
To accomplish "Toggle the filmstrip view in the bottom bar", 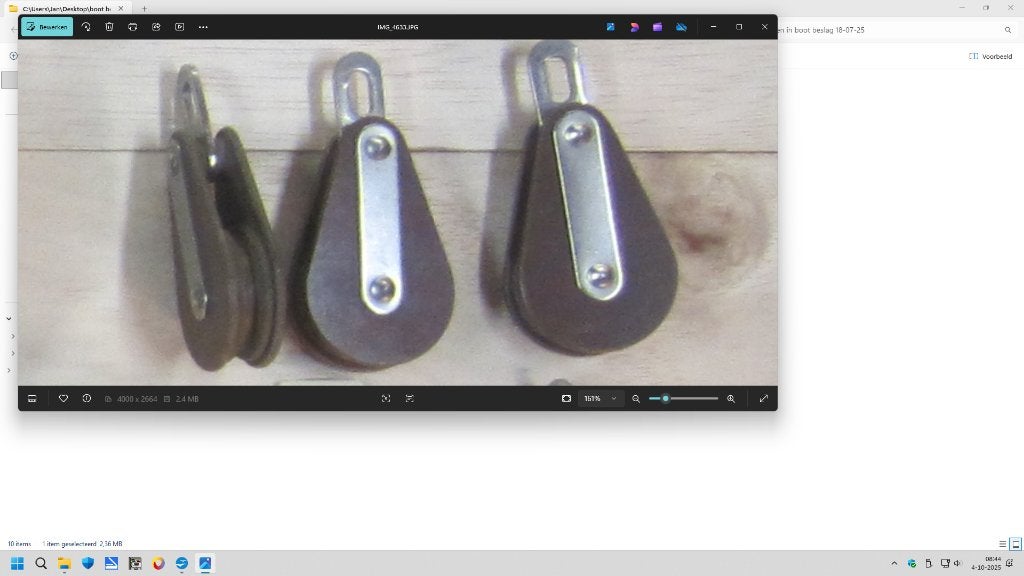I will (x=32, y=398).
